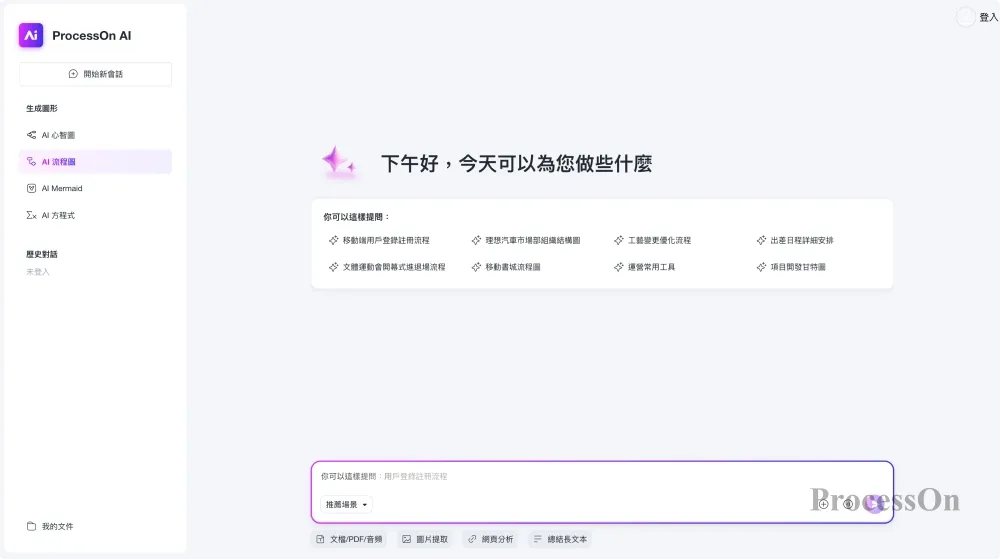Click the user avatar circle beside 登入
The height and width of the screenshot is (559, 1000).
(966, 17)
